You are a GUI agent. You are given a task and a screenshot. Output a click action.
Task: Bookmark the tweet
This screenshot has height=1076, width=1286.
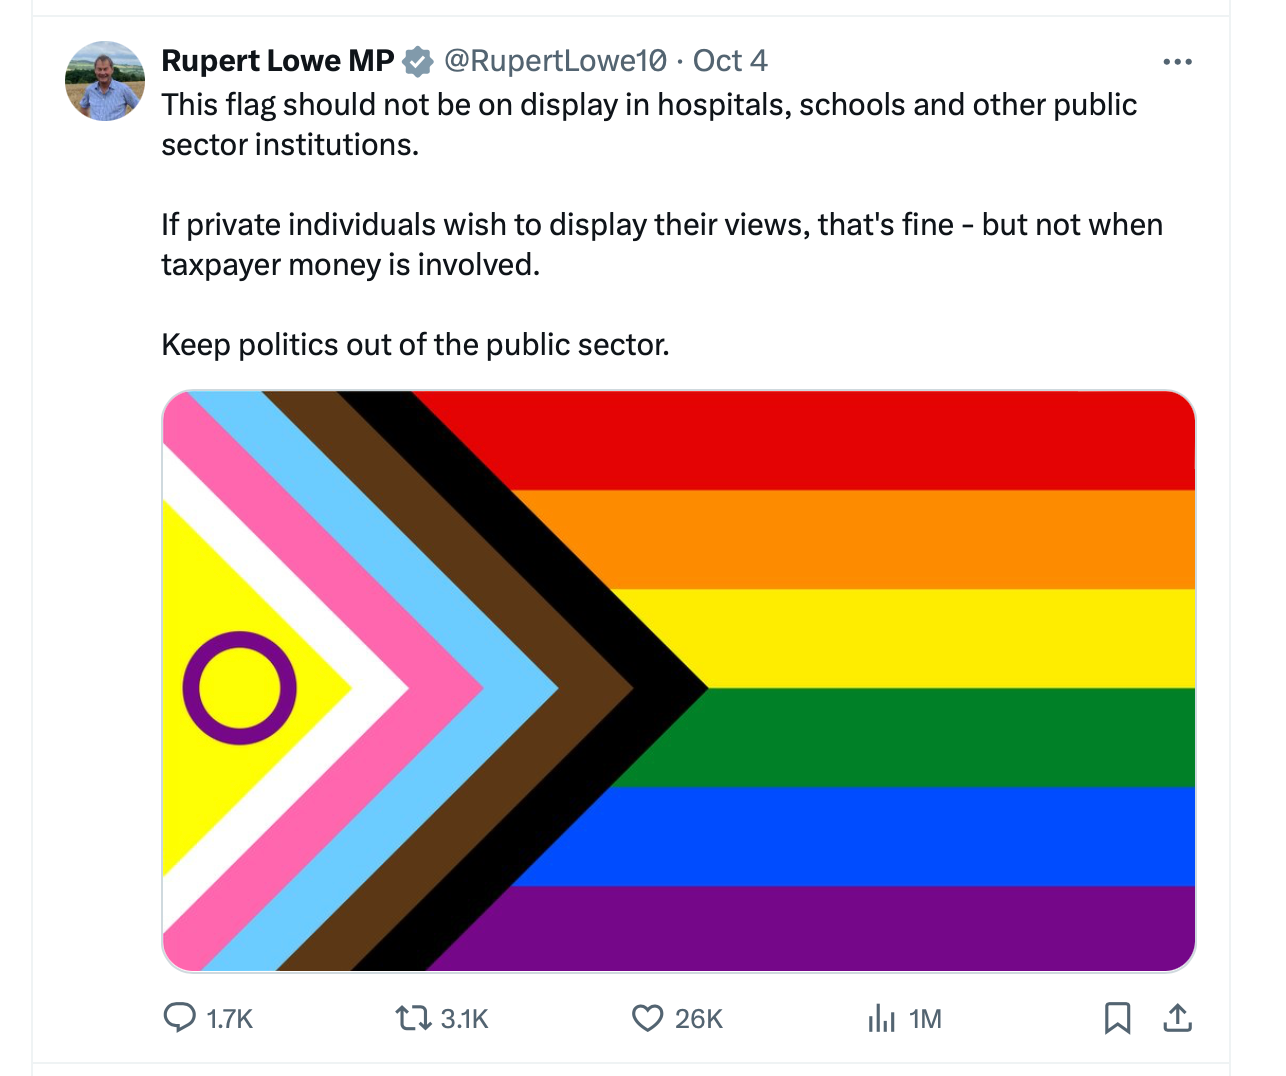pyautogui.click(x=1117, y=1018)
